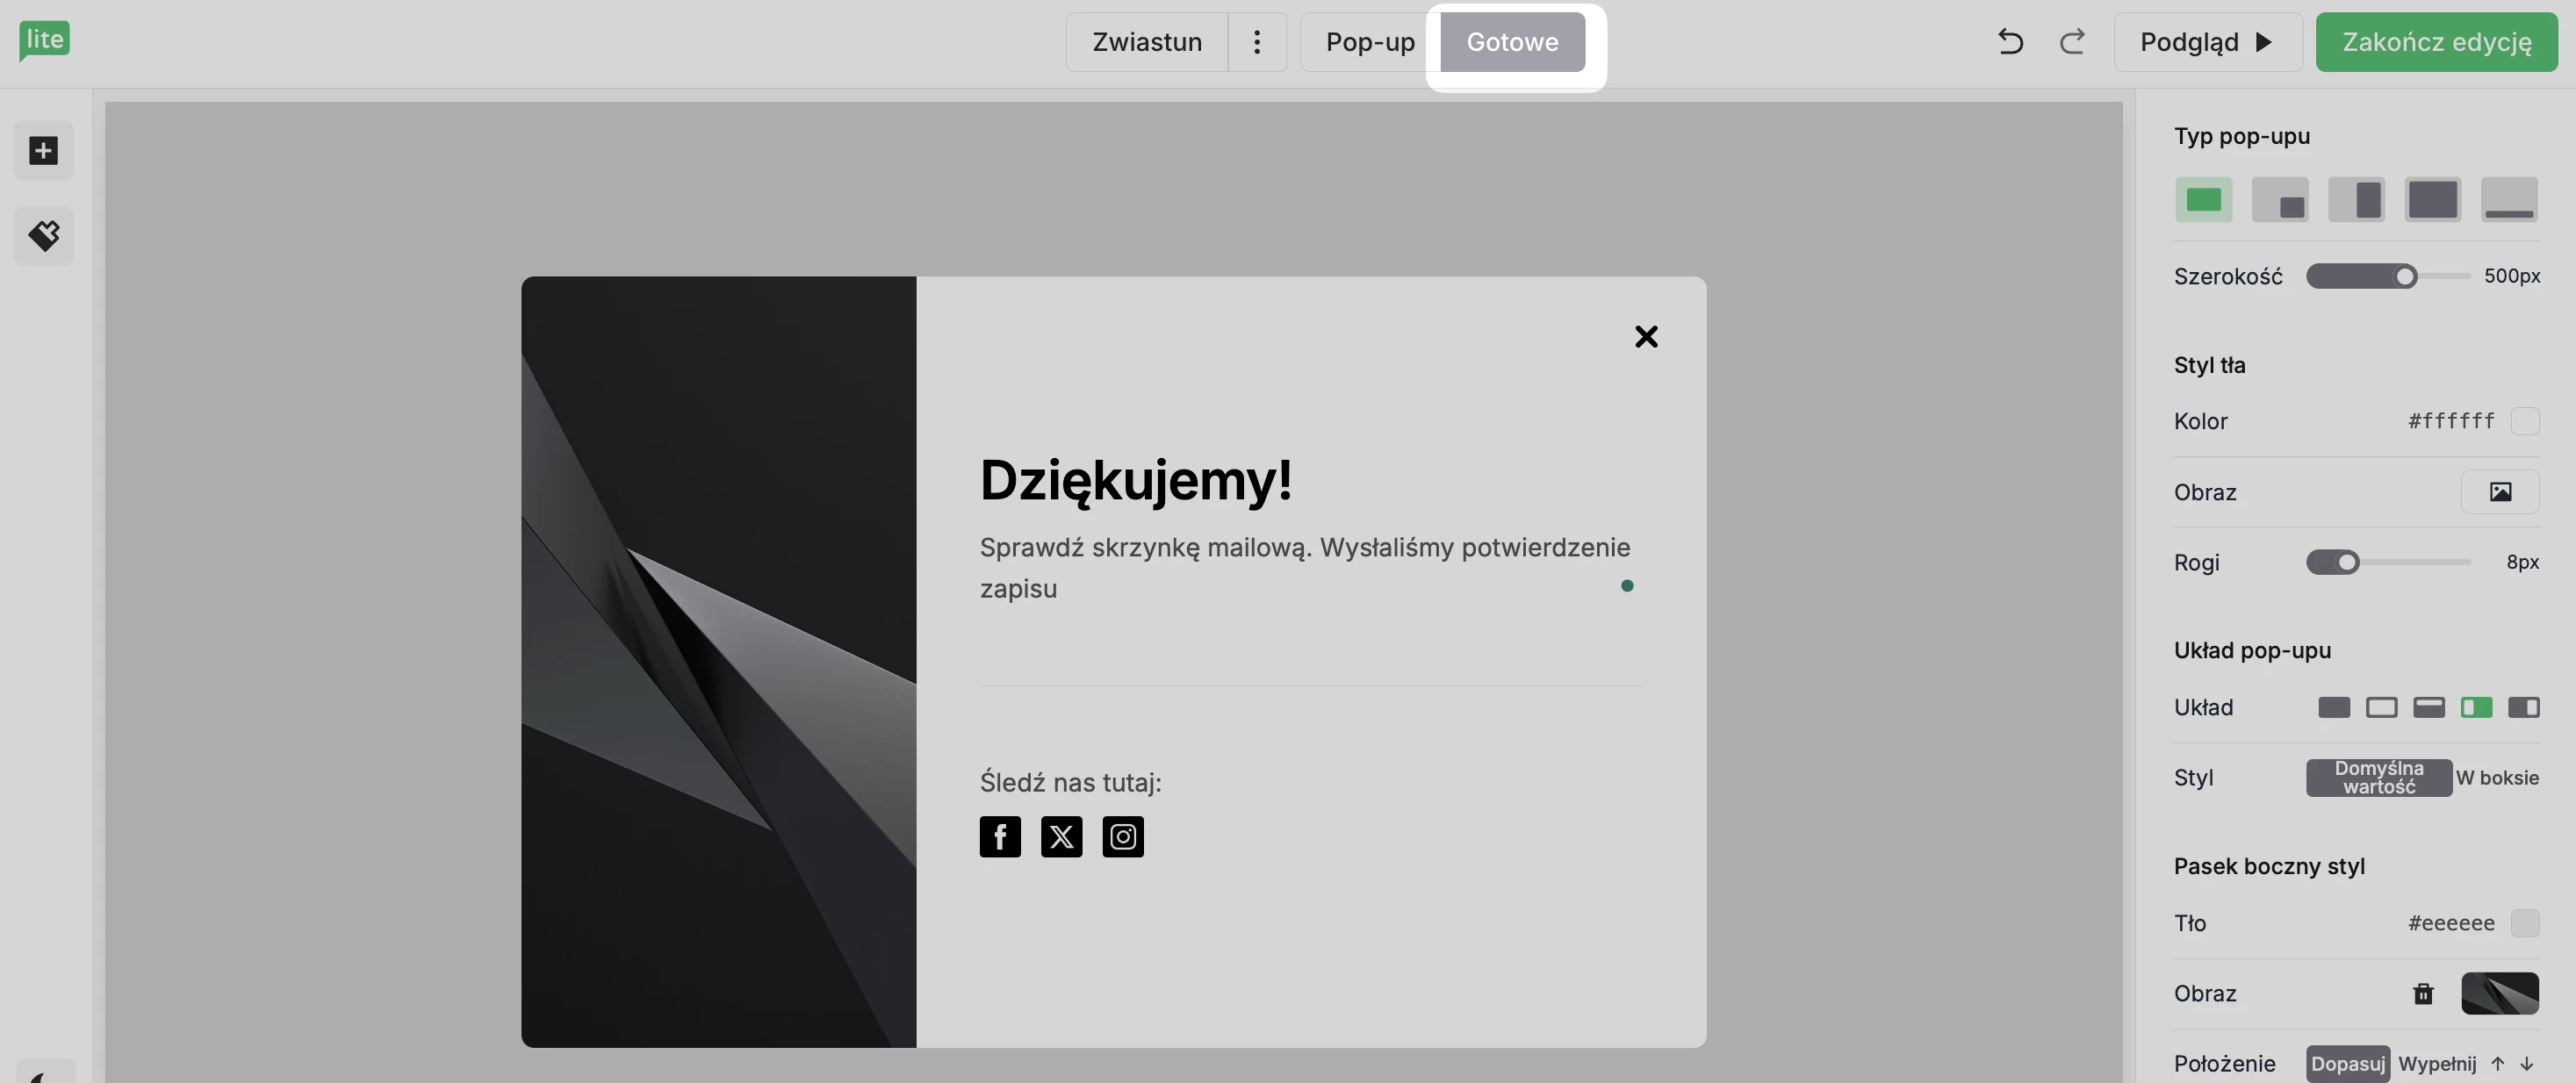Select the full-screen pop-up type

pos(2432,200)
